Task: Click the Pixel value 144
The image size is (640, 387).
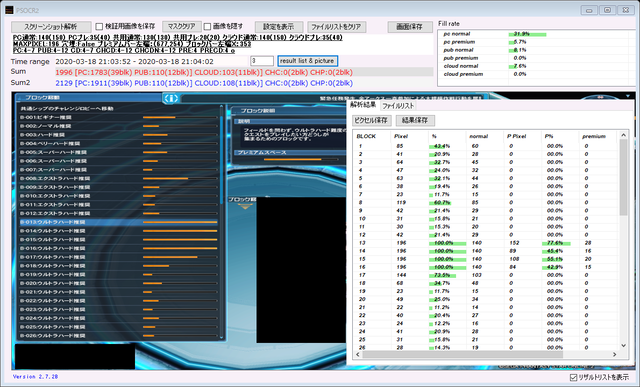Action: pyautogui.click(x=401, y=275)
